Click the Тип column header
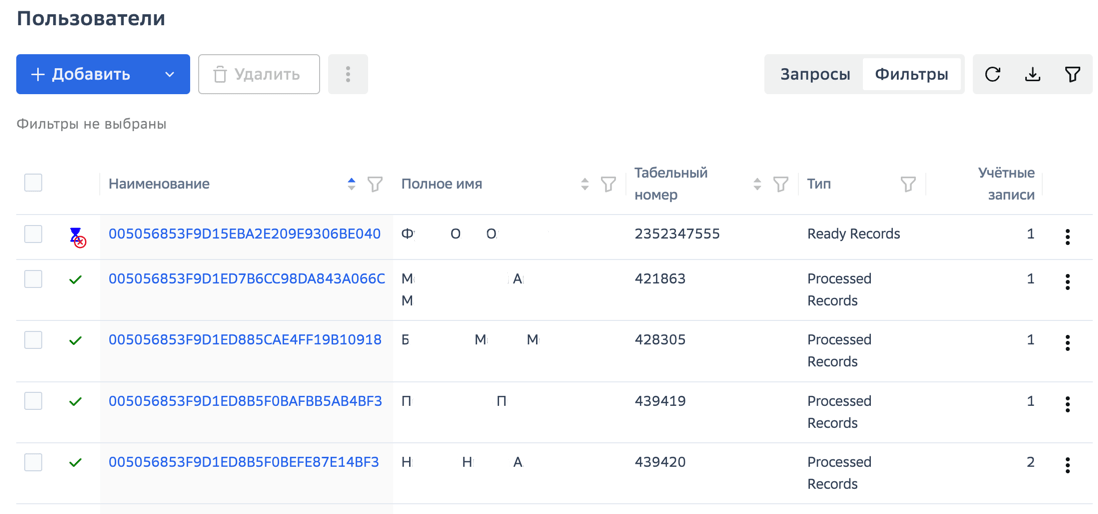 click(819, 184)
